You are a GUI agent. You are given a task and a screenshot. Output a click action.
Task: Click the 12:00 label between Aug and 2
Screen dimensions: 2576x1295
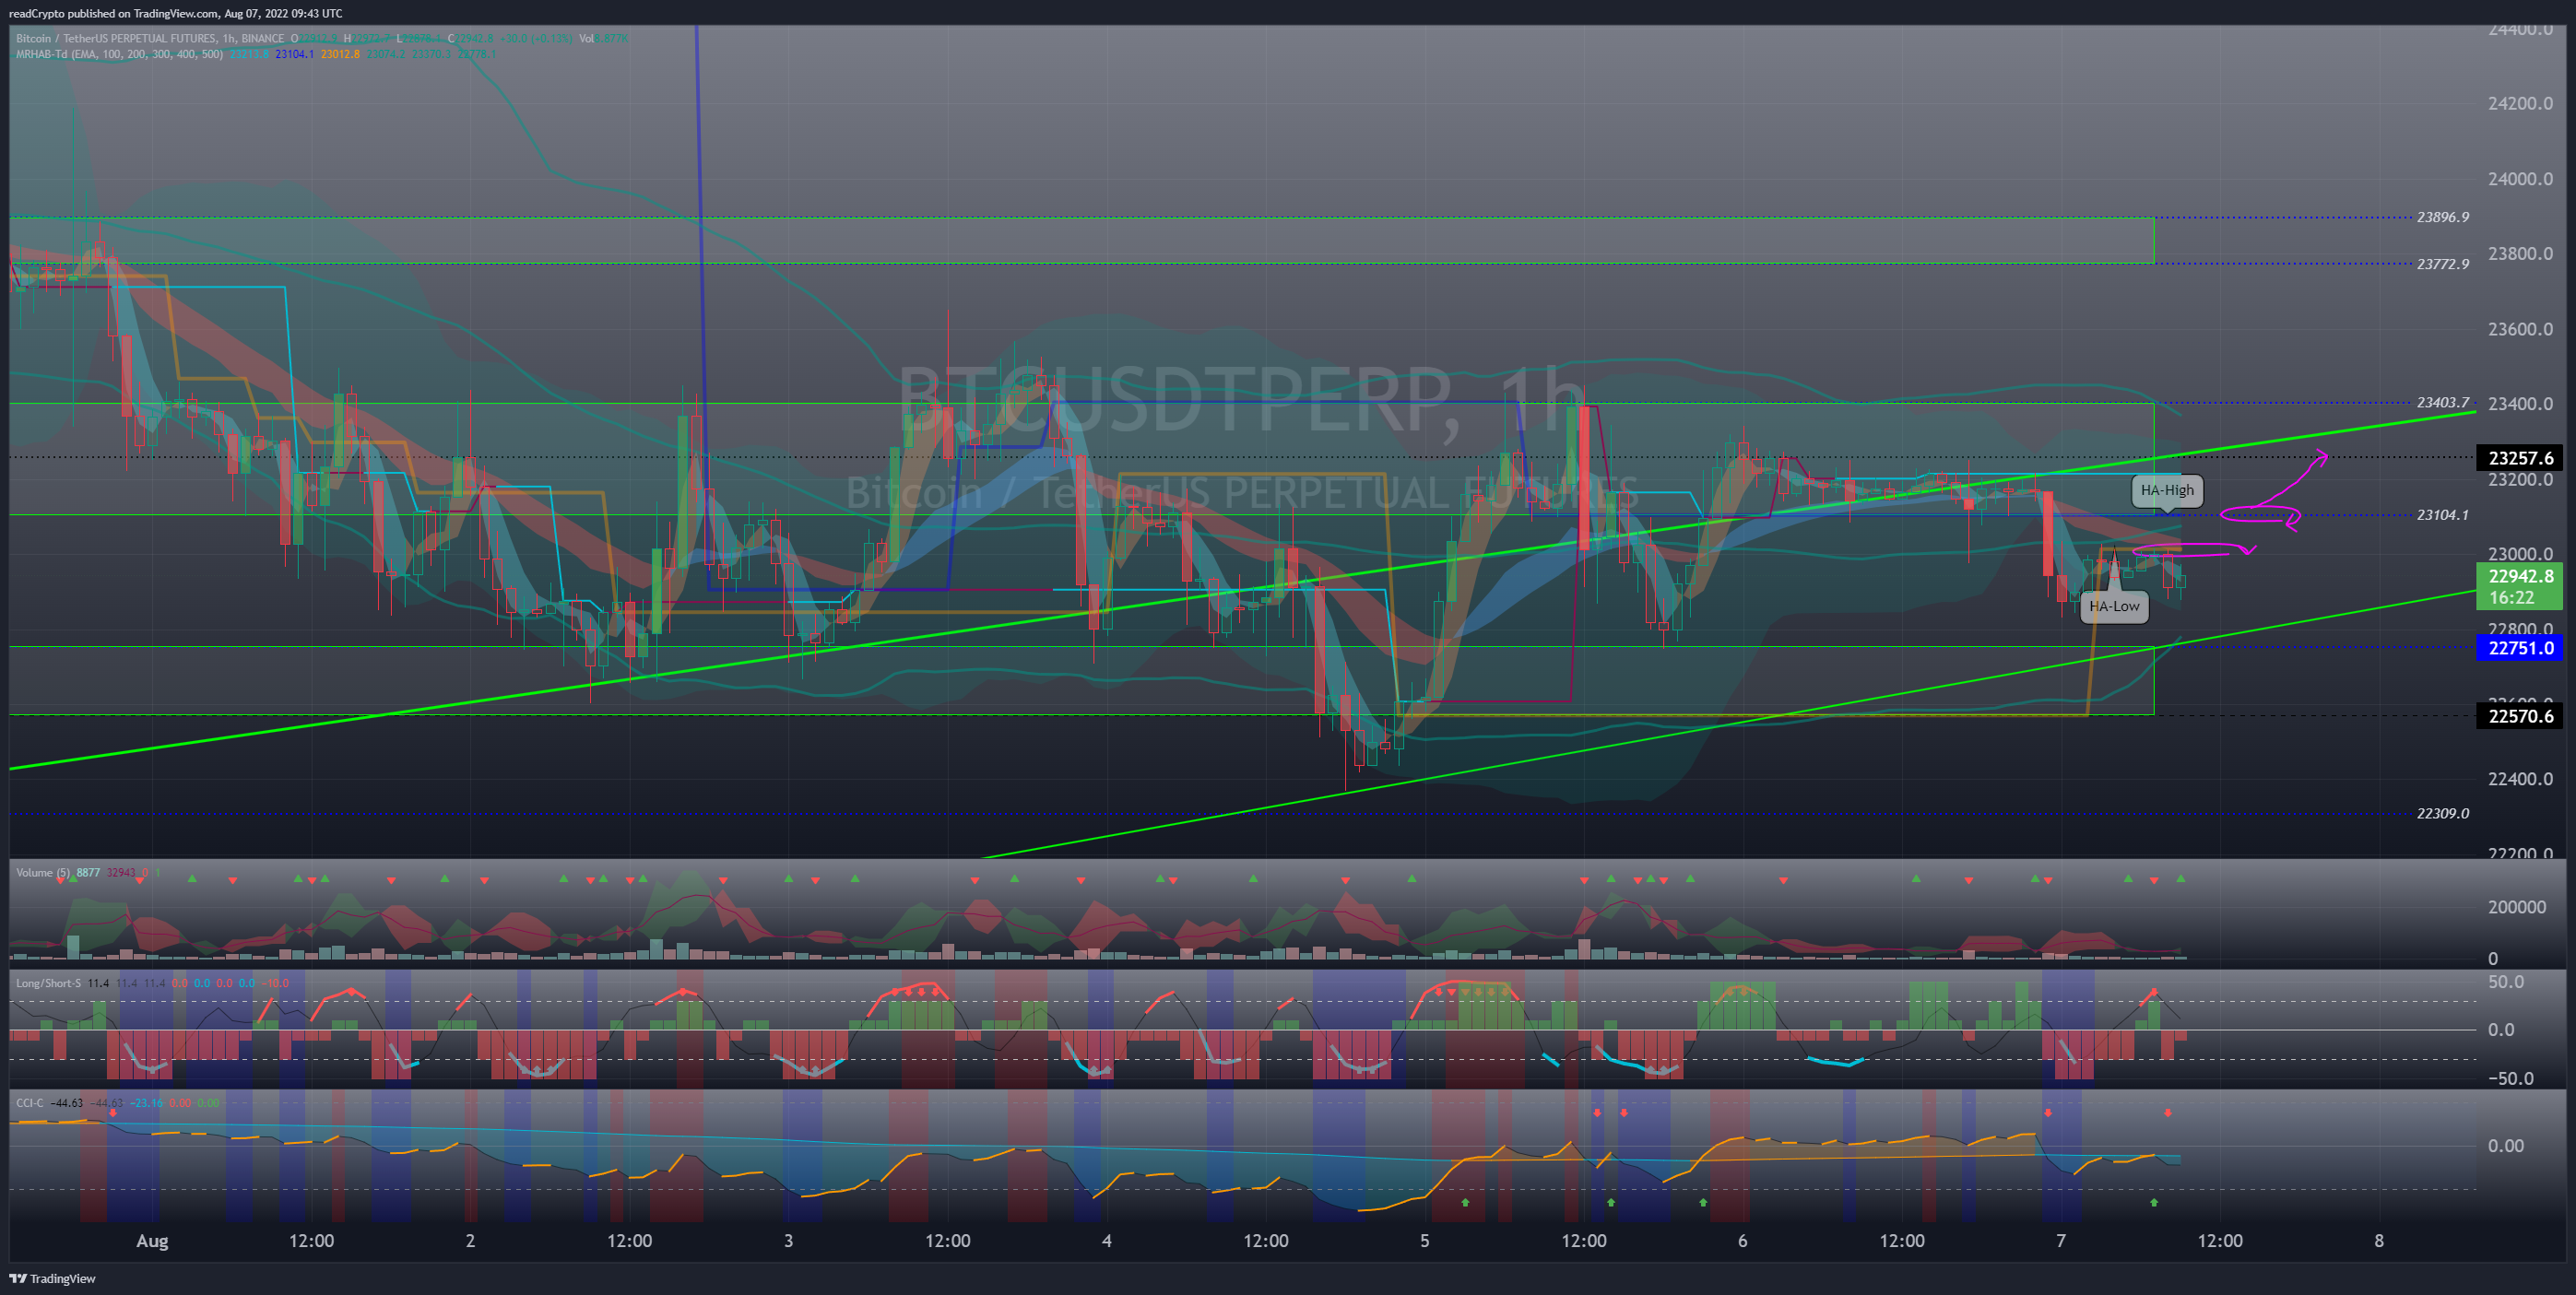[311, 1241]
